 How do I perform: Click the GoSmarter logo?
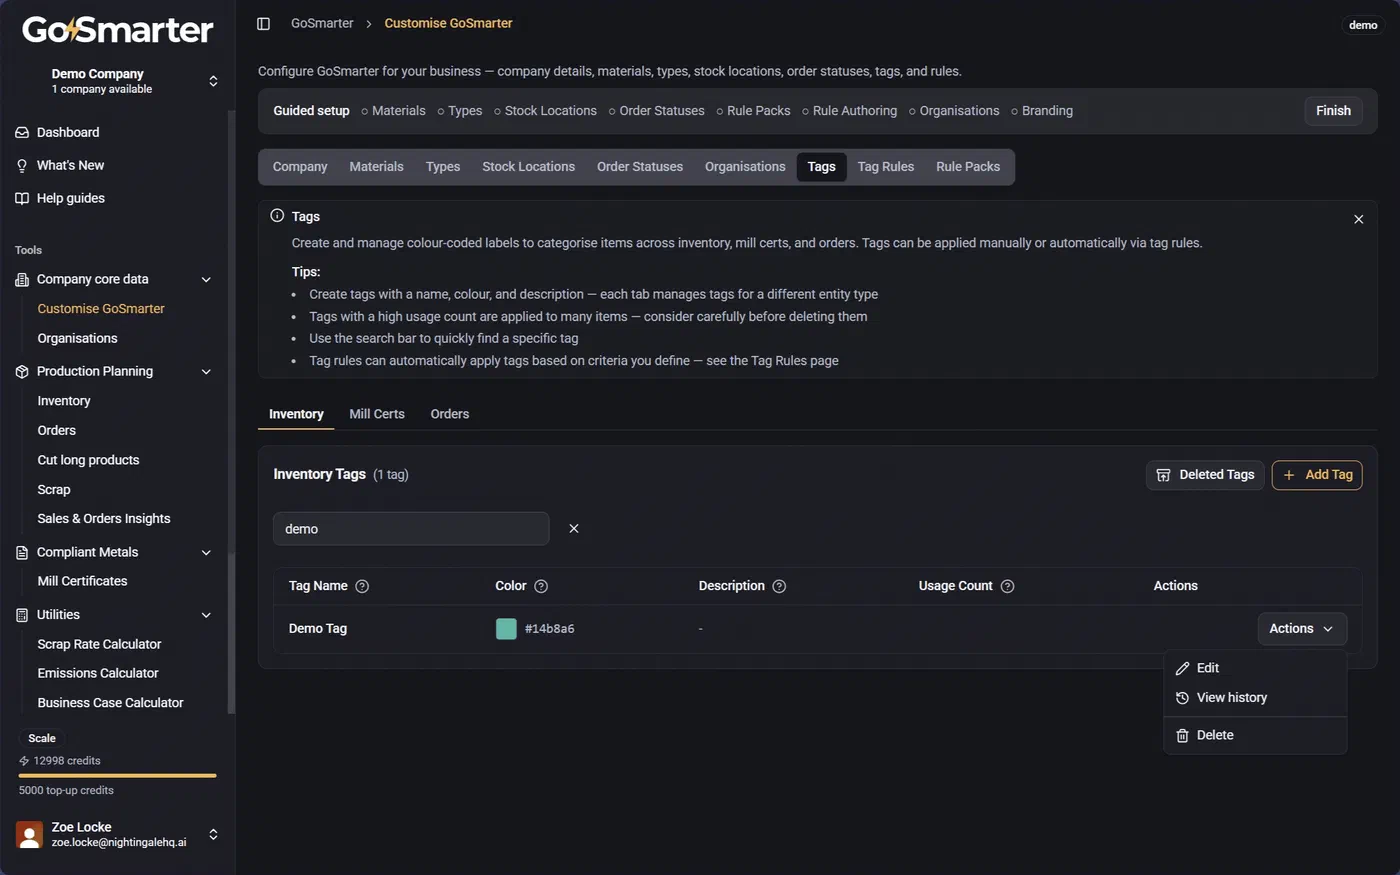[x=117, y=30]
